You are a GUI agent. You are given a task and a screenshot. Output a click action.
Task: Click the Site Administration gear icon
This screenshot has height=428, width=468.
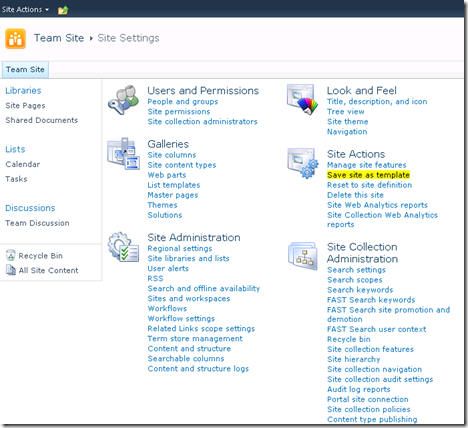click(x=123, y=247)
